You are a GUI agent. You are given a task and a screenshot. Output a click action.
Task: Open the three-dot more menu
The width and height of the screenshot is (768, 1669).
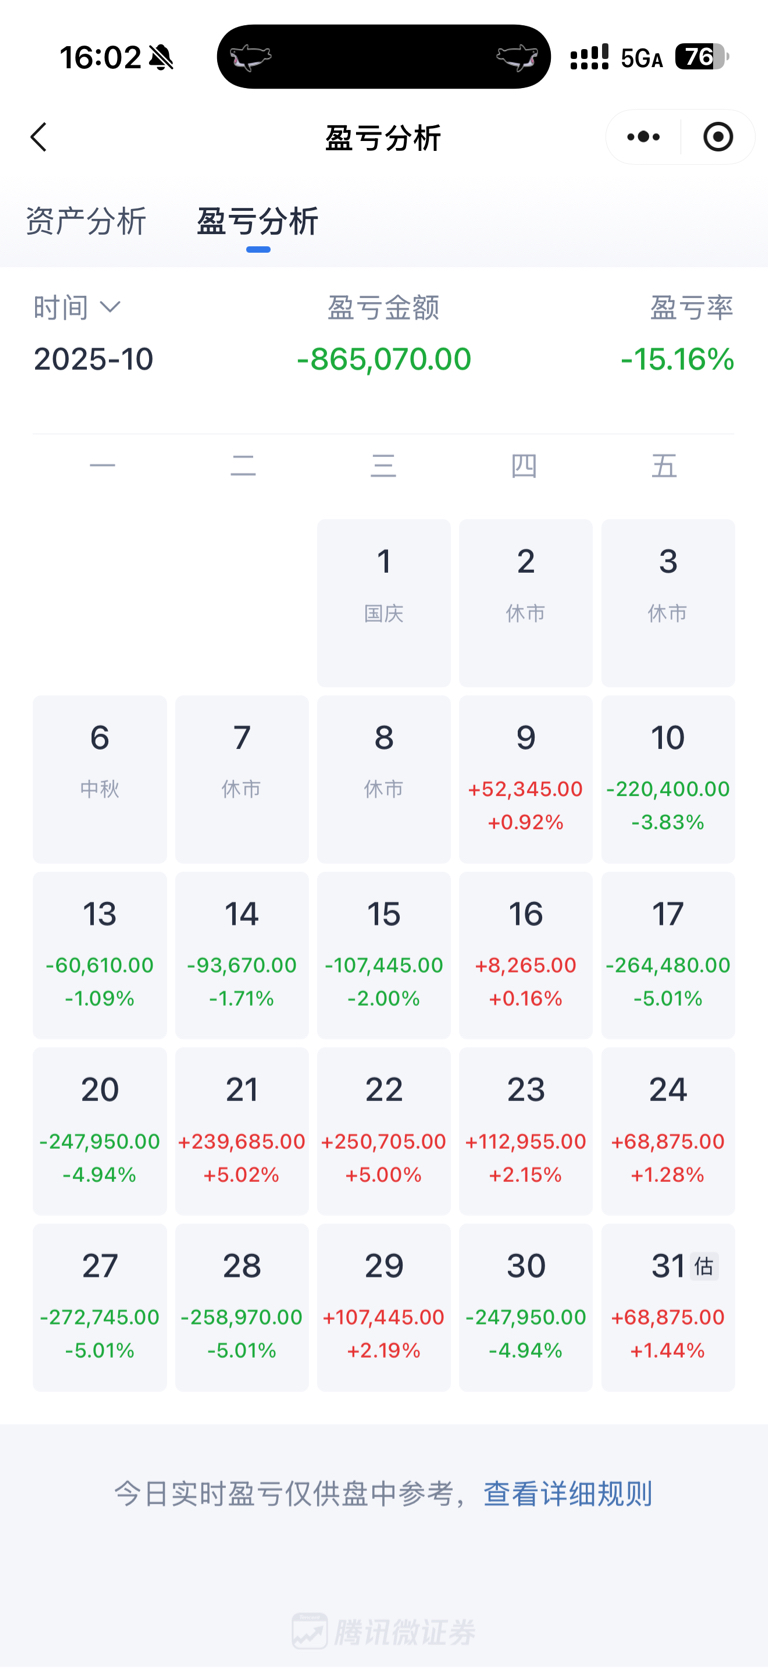pyautogui.click(x=643, y=137)
